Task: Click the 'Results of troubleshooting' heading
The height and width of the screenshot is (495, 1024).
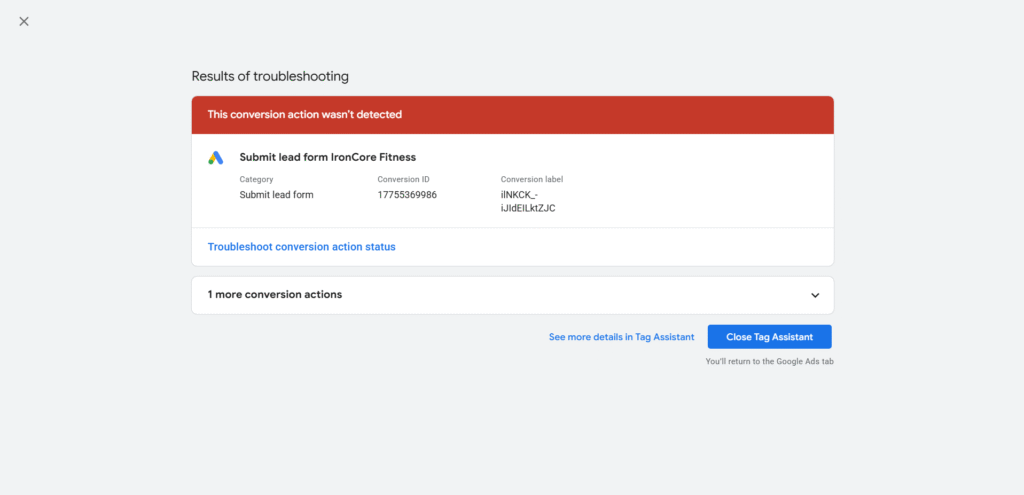Action: coord(270,76)
